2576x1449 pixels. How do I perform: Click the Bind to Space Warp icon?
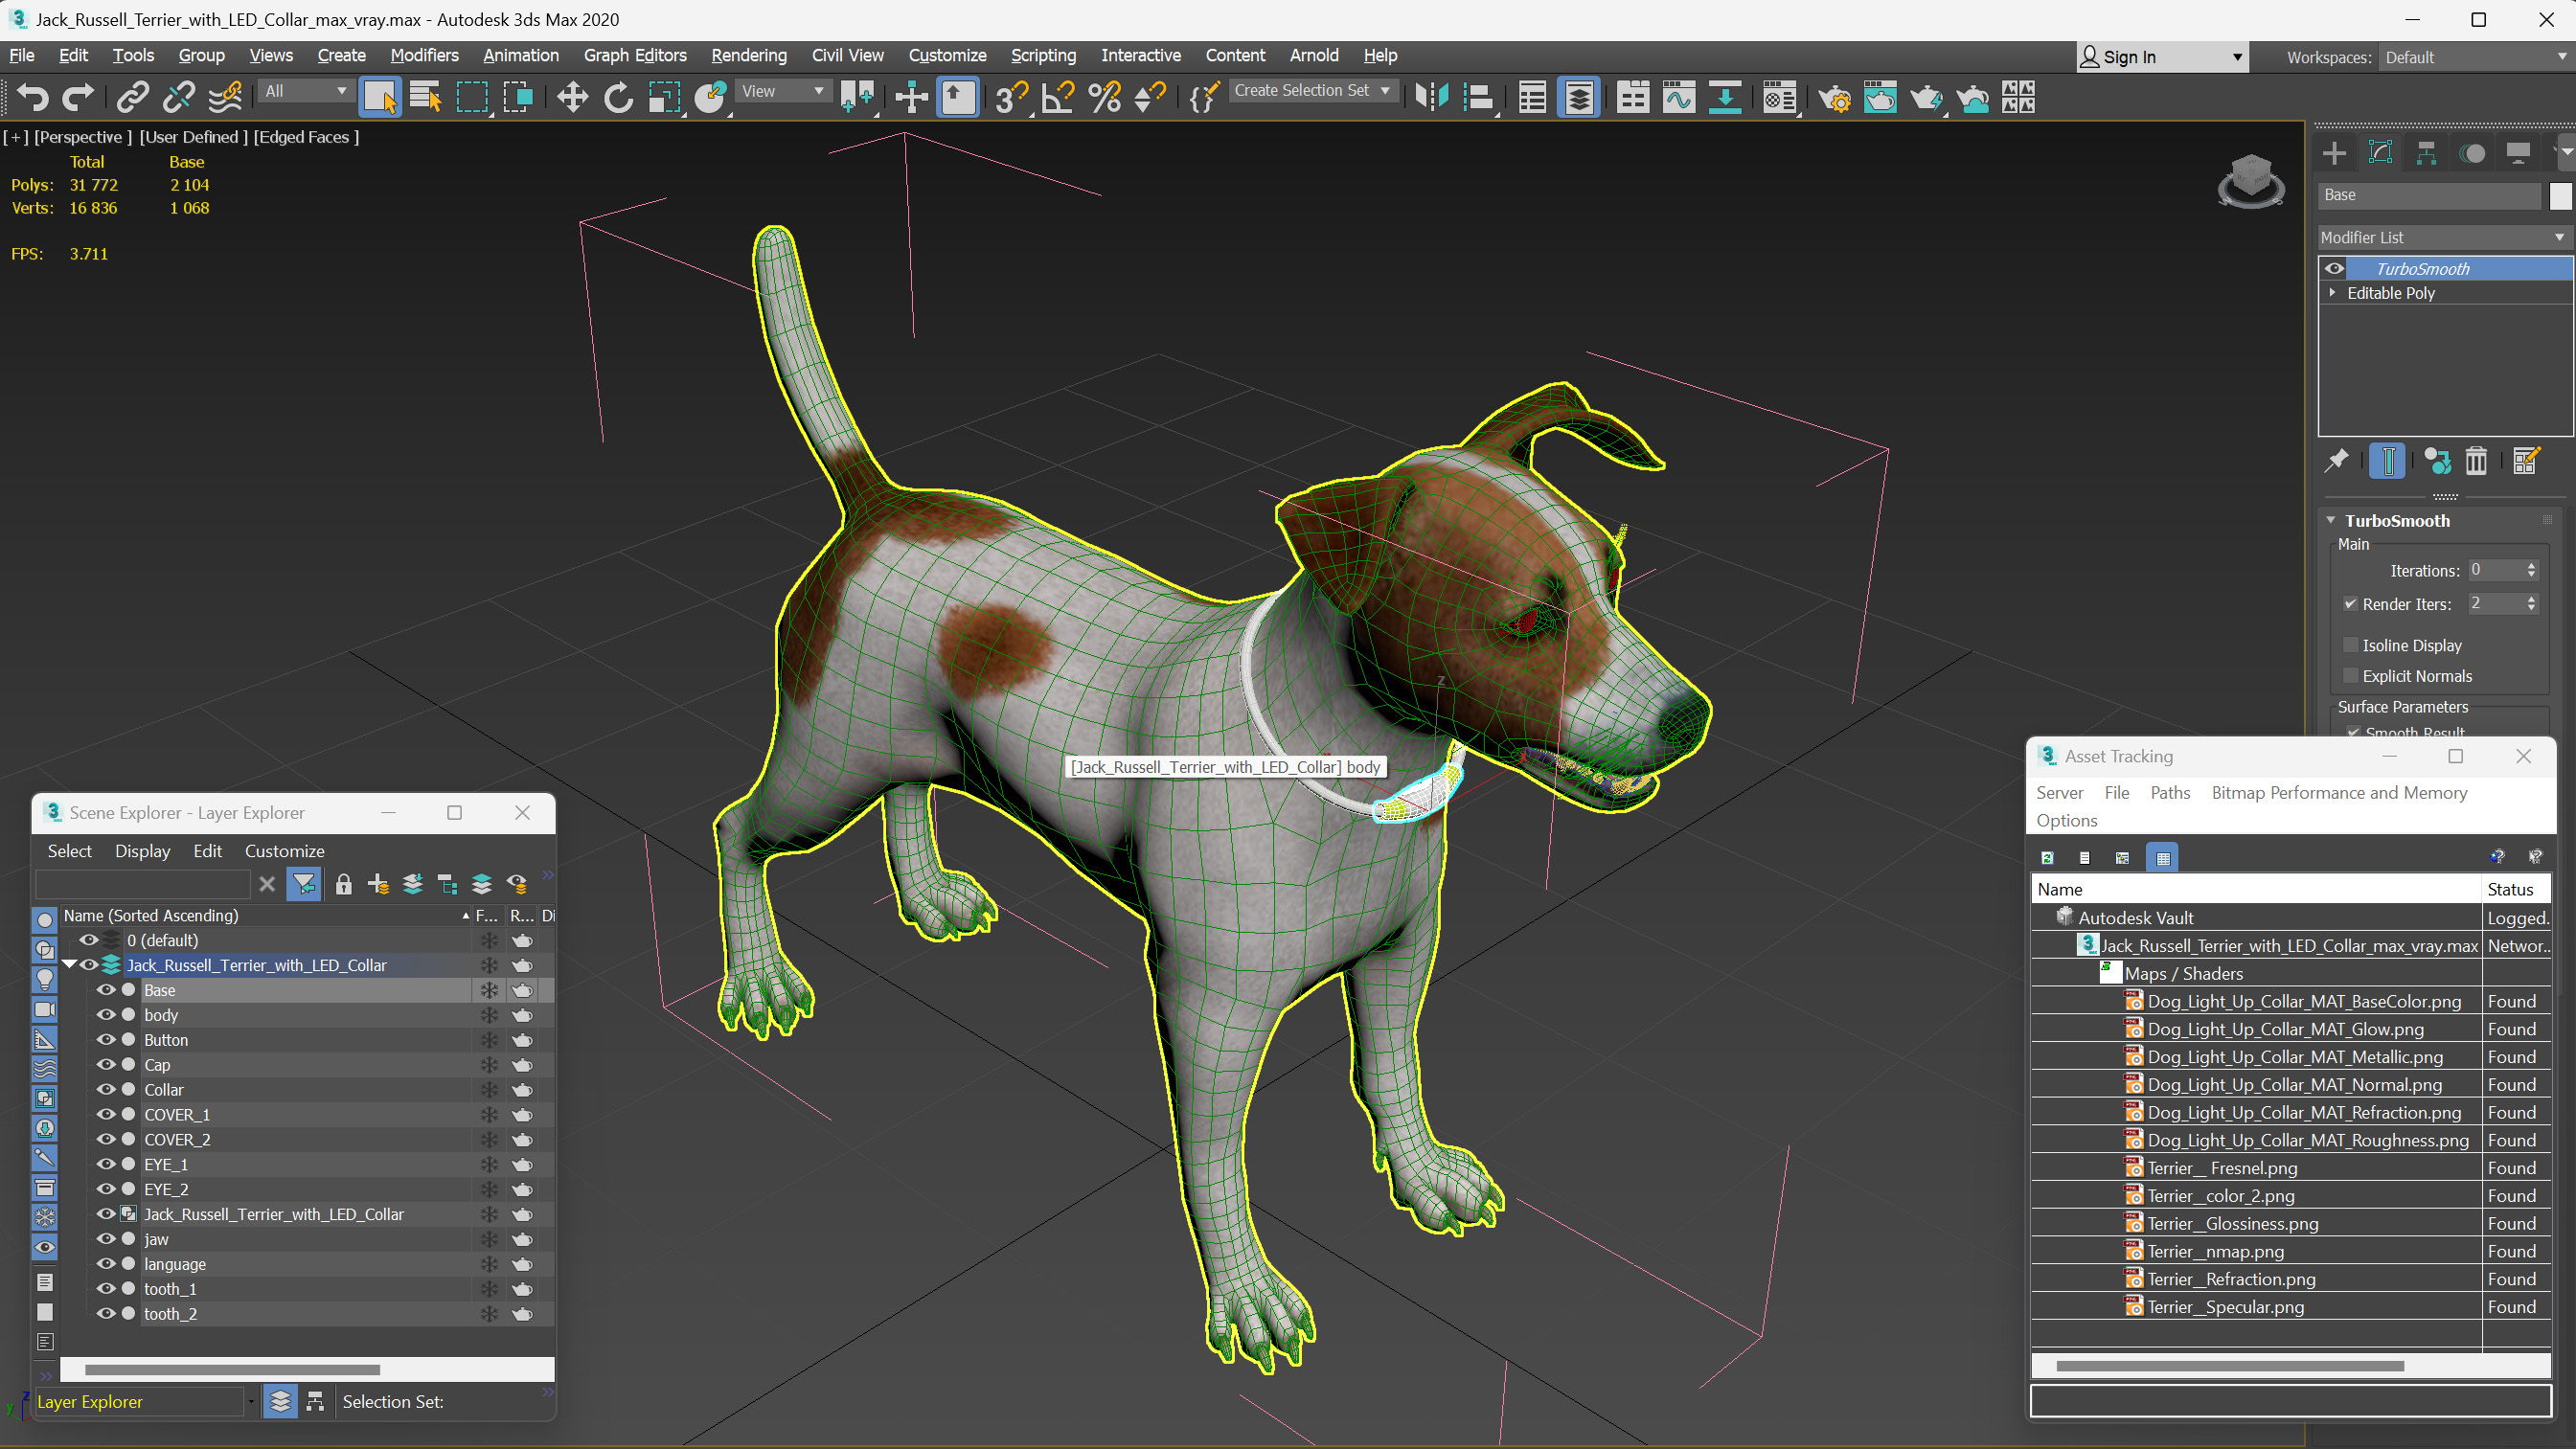[225, 97]
